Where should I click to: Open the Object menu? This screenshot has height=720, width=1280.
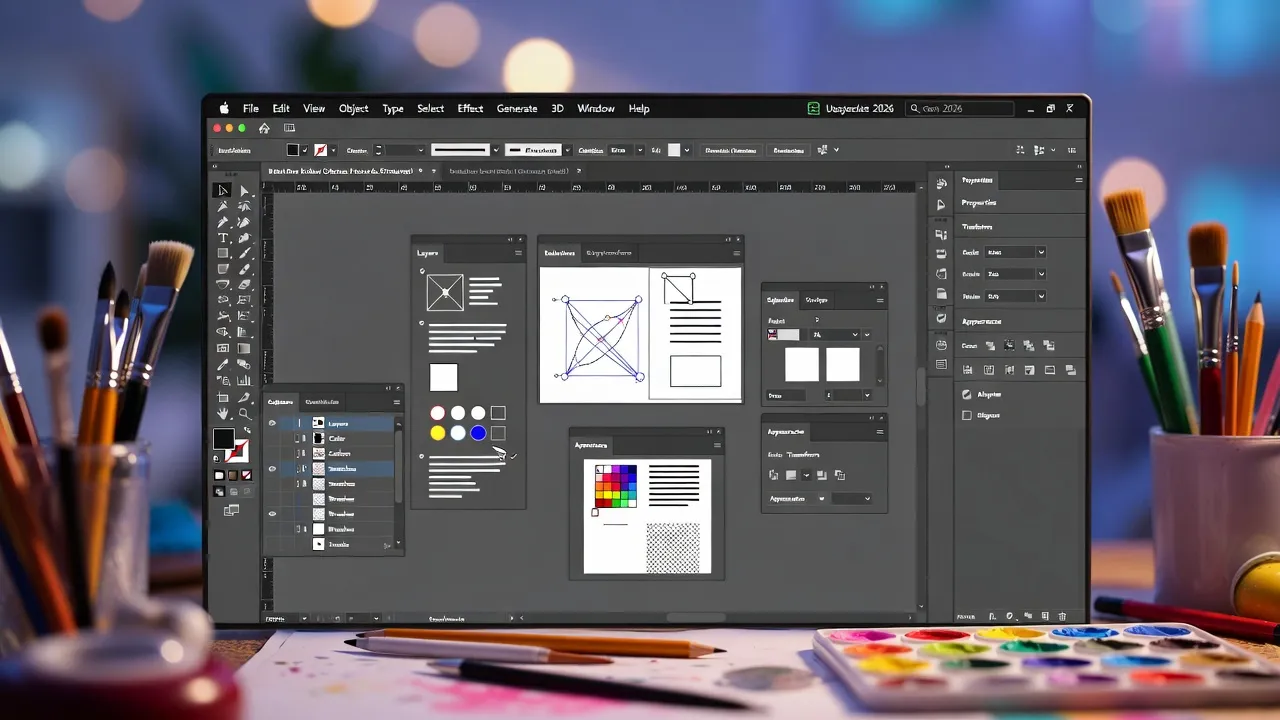click(x=353, y=108)
